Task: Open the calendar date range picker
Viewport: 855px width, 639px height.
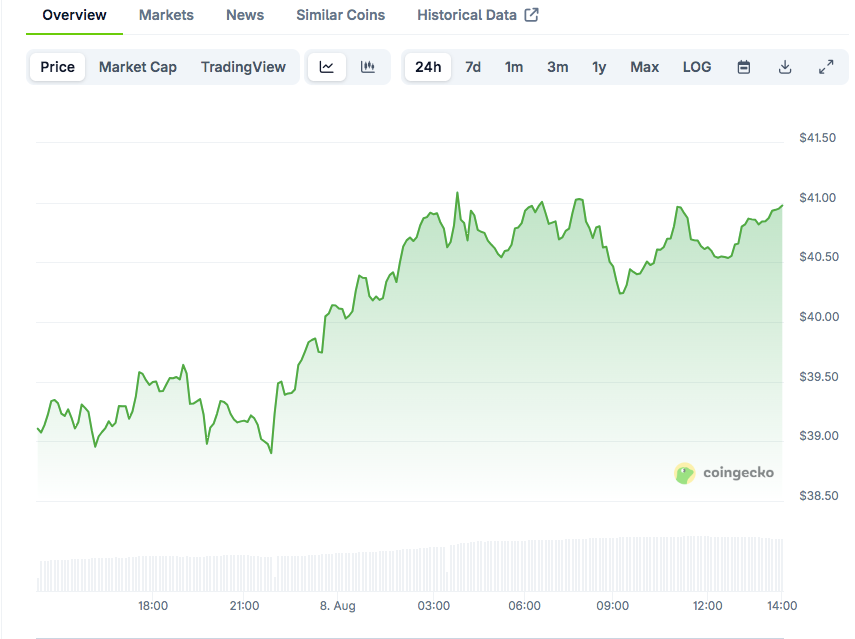Action: tap(744, 67)
